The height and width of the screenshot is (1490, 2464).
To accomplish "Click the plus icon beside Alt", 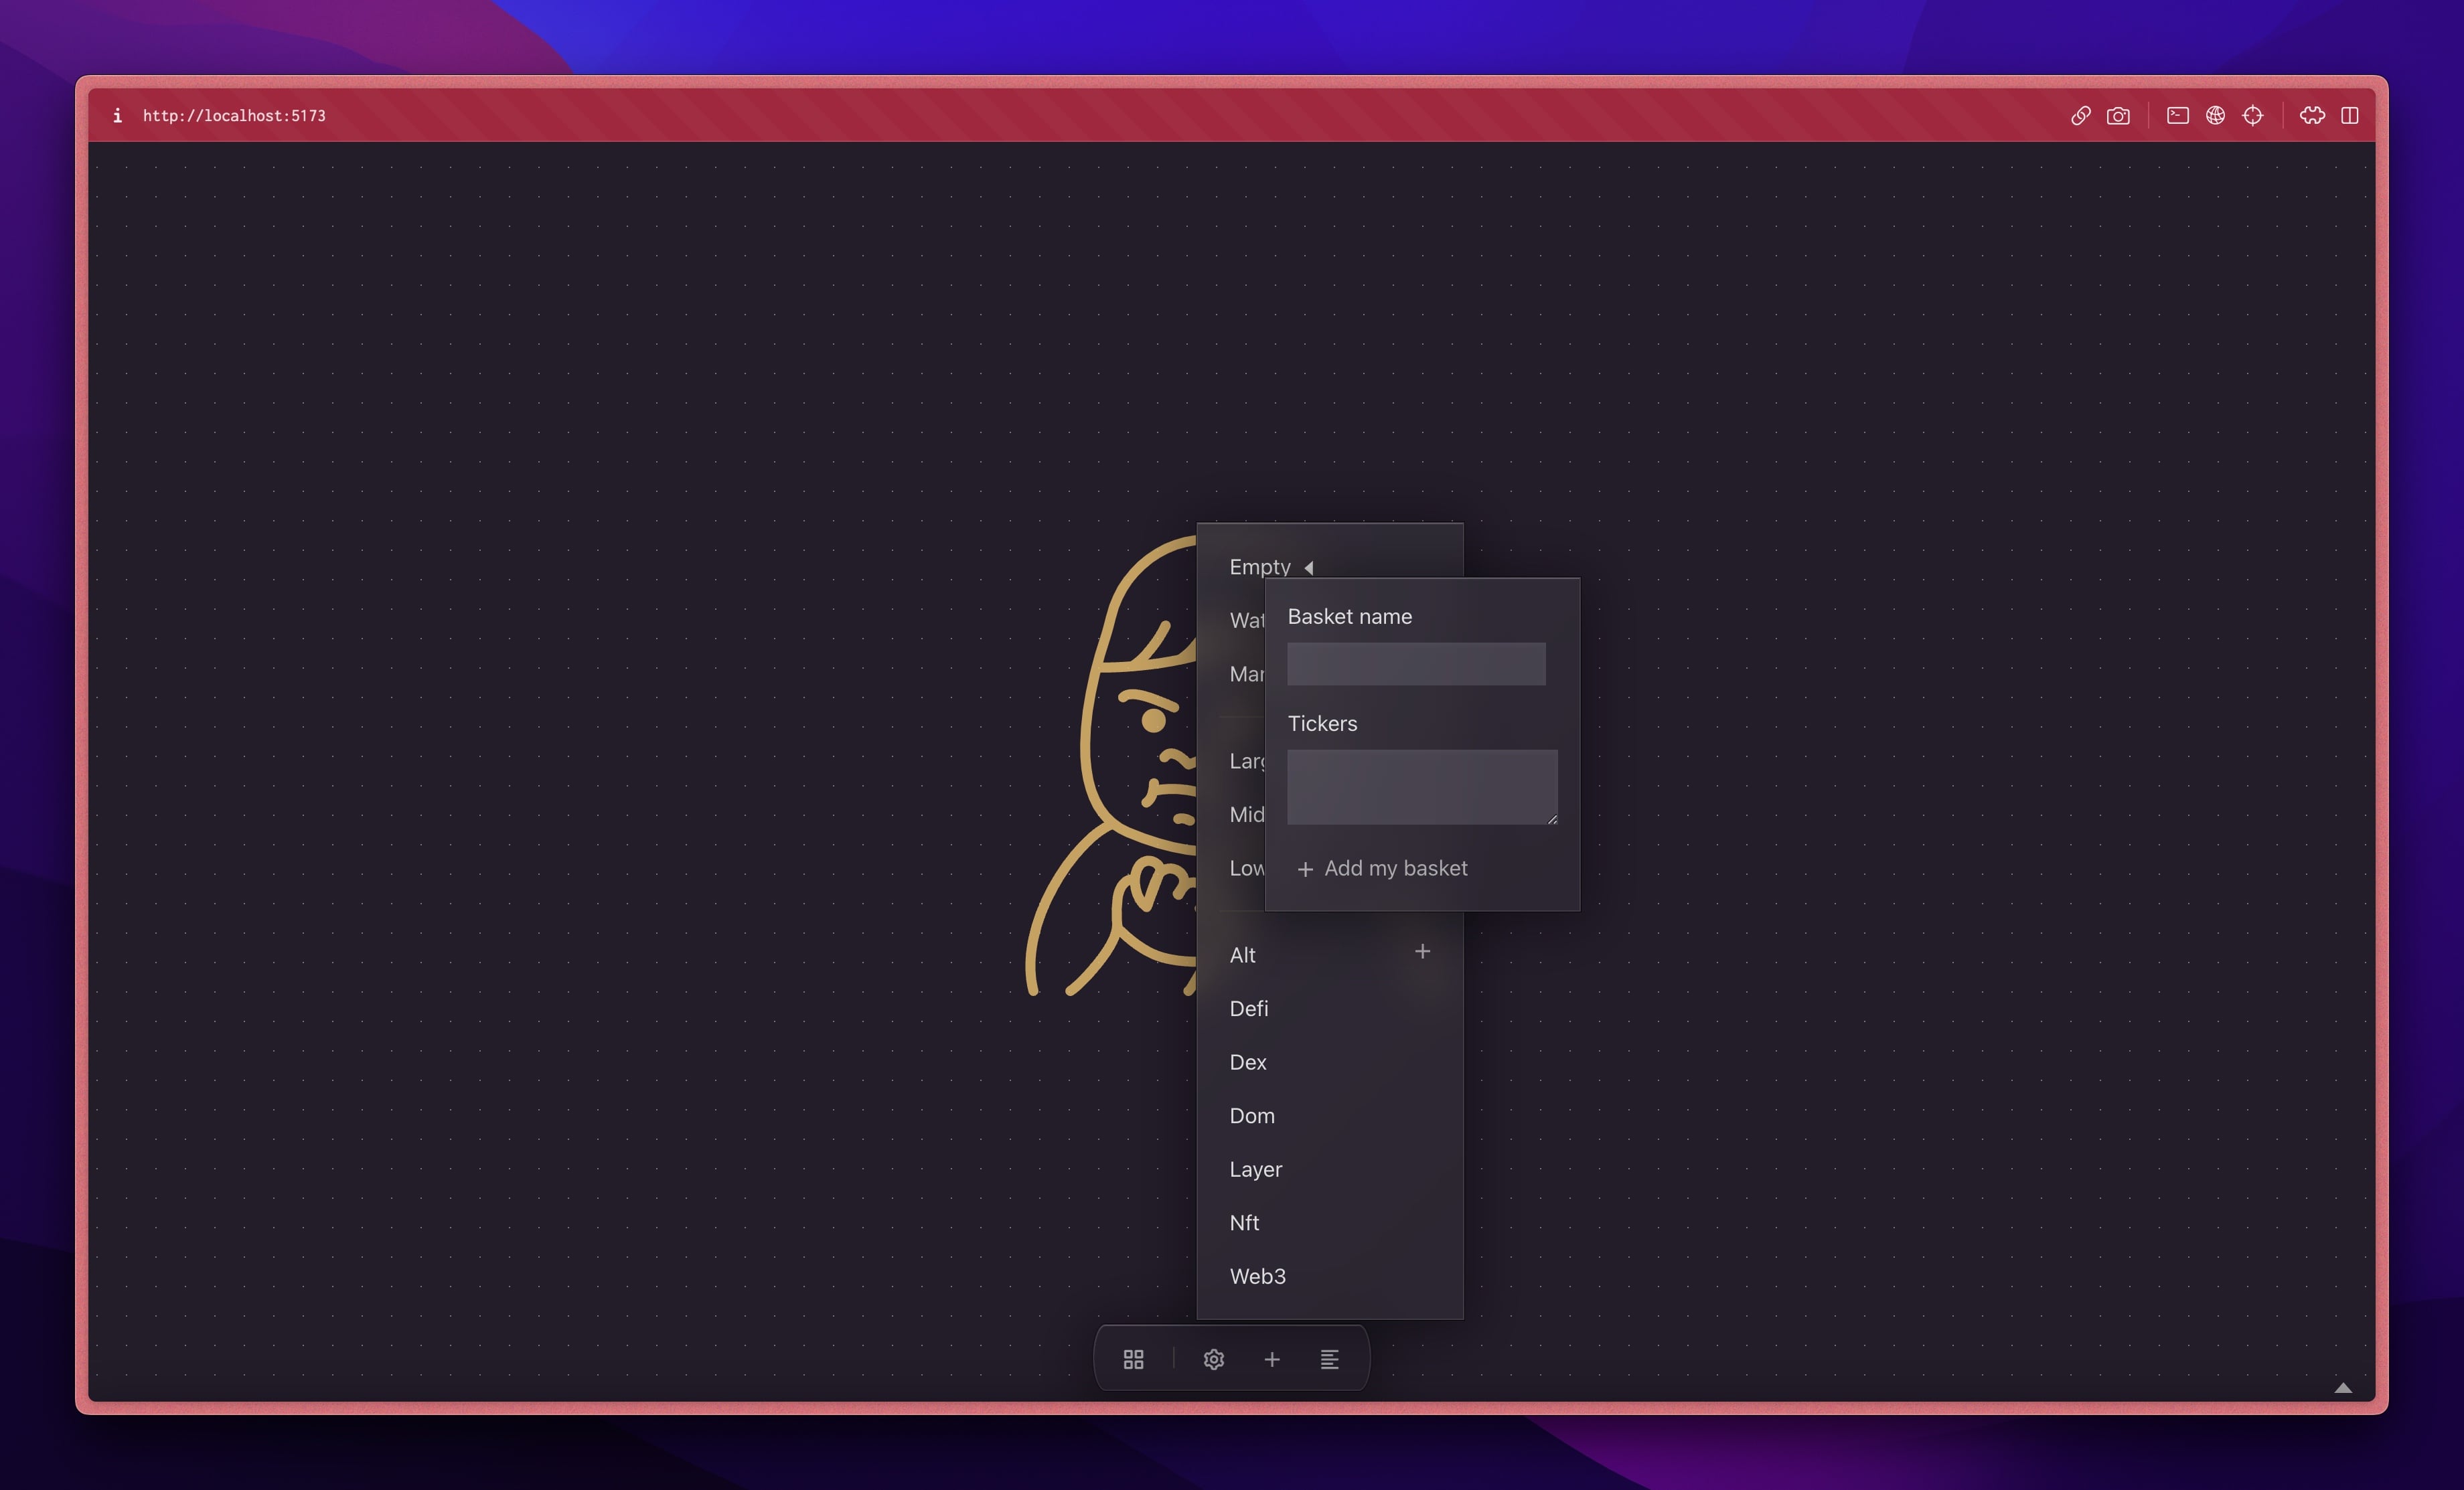I will tap(1422, 951).
